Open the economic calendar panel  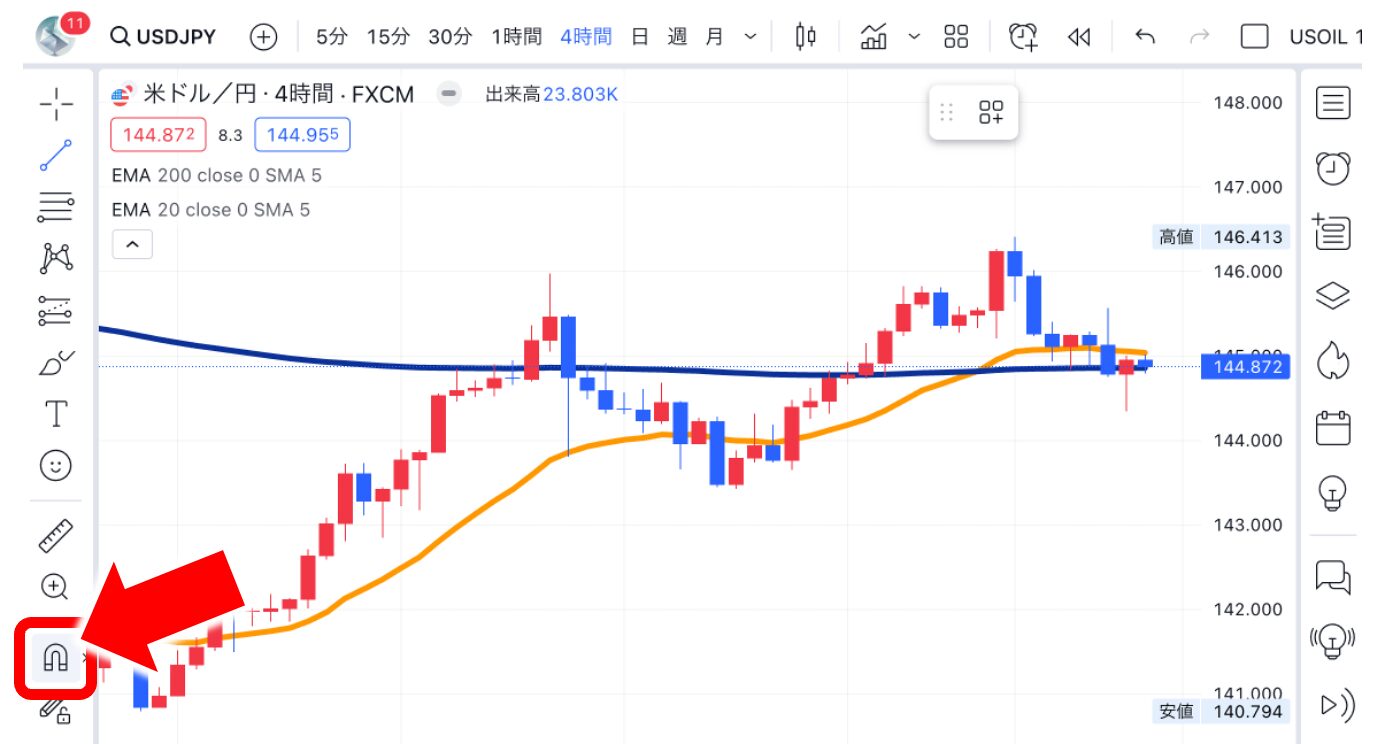pyautogui.click(x=1332, y=428)
